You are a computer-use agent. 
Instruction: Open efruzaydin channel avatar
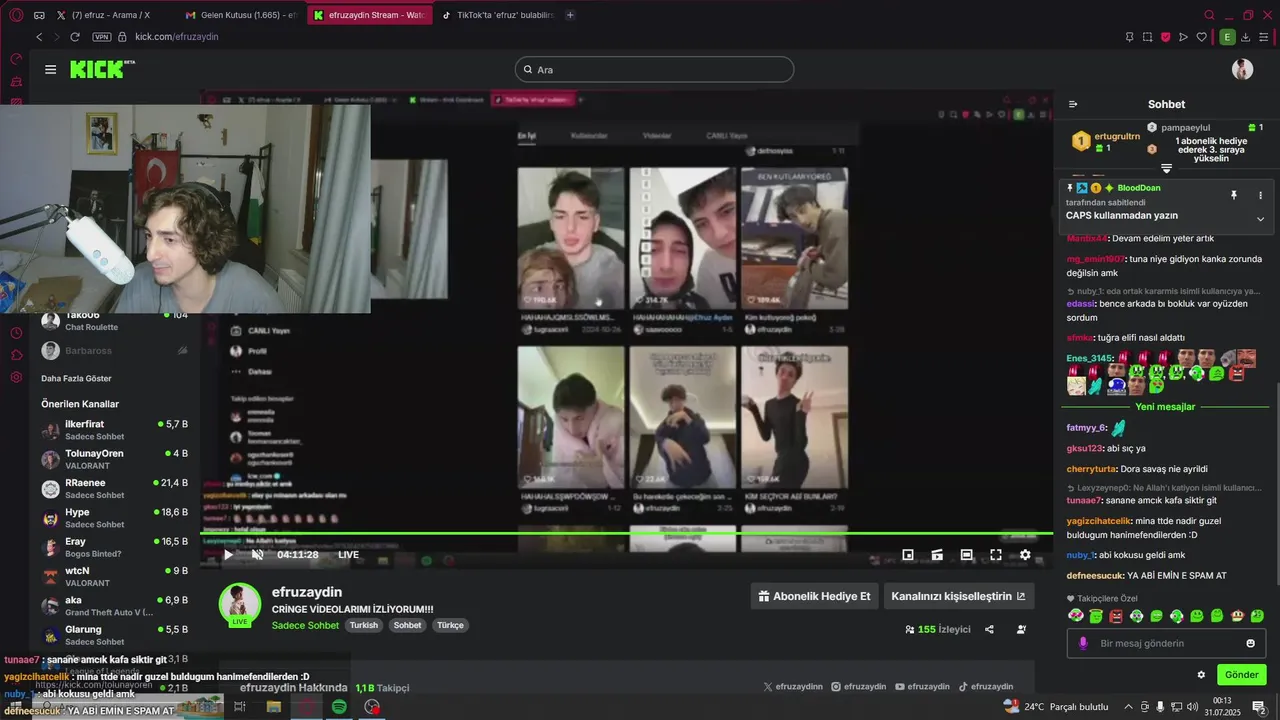pyautogui.click(x=240, y=603)
